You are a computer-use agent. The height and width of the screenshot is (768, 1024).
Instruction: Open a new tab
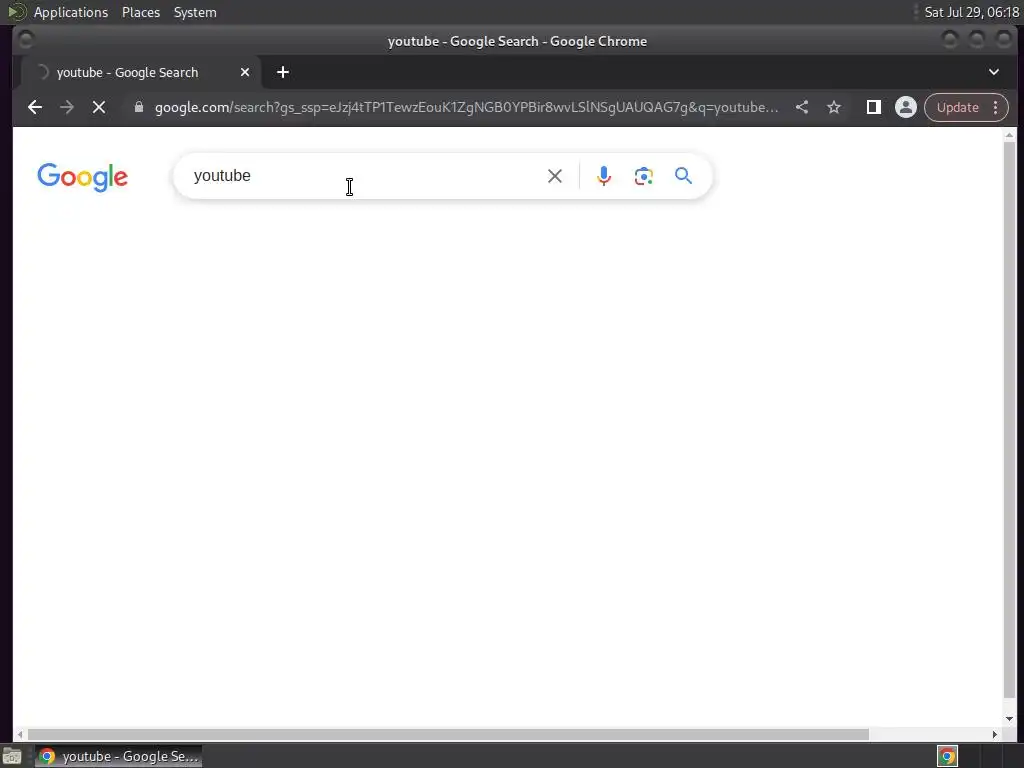tap(283, 72)
